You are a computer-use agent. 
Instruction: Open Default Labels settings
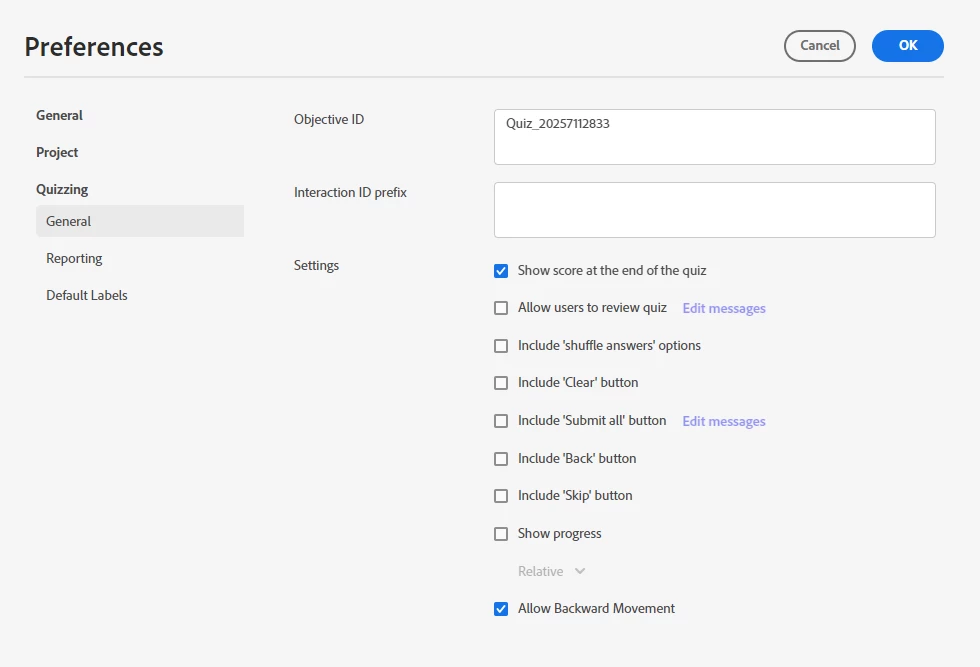[x=87, y=296]
